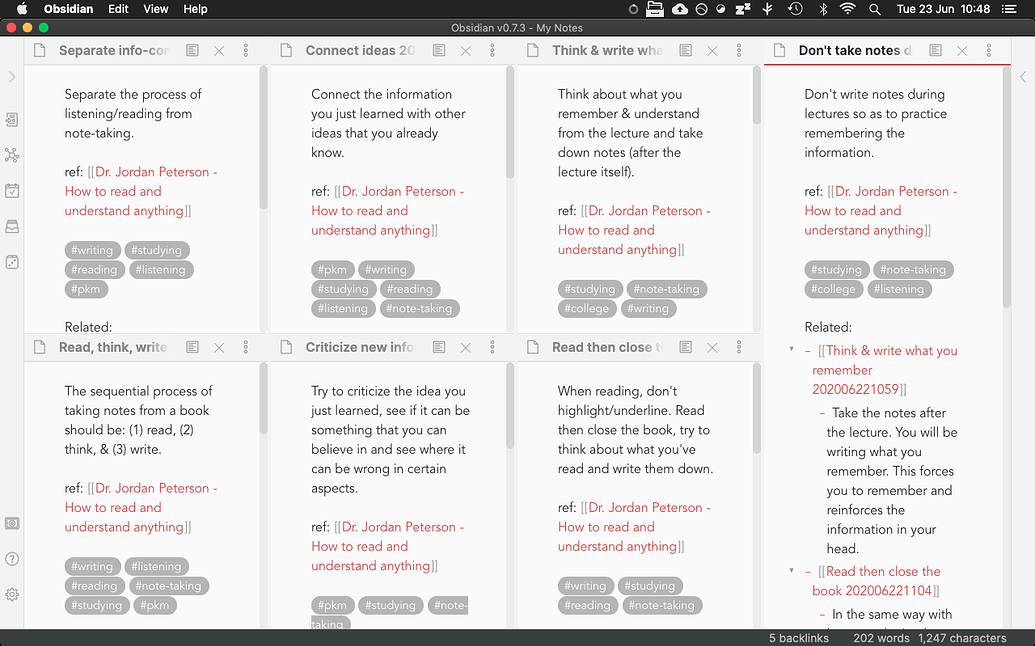Open the Edit menu
The width and height of the screenshot is (1035, 646).
click(x=117, y=8)
